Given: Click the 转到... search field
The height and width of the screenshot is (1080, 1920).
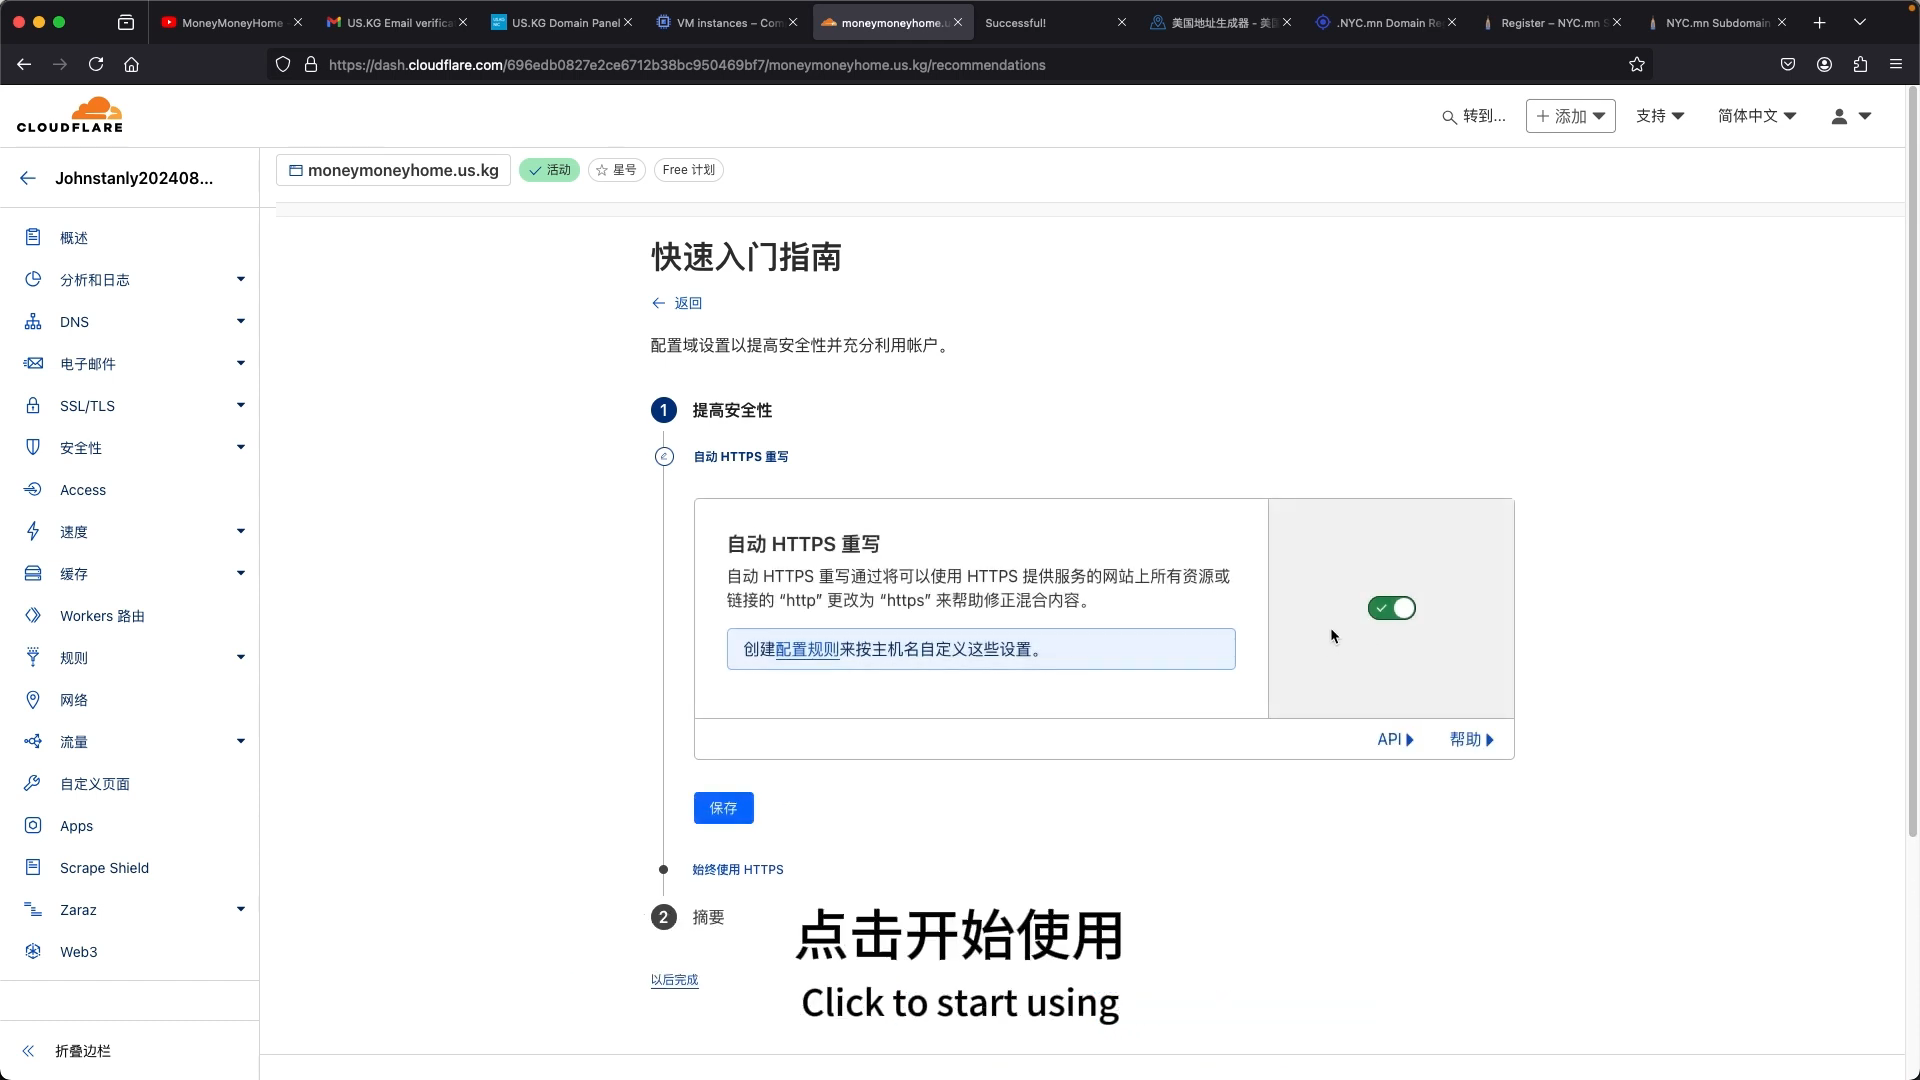Looking at the screenshot, I should pyautogui.click(x=1473, y=116).
